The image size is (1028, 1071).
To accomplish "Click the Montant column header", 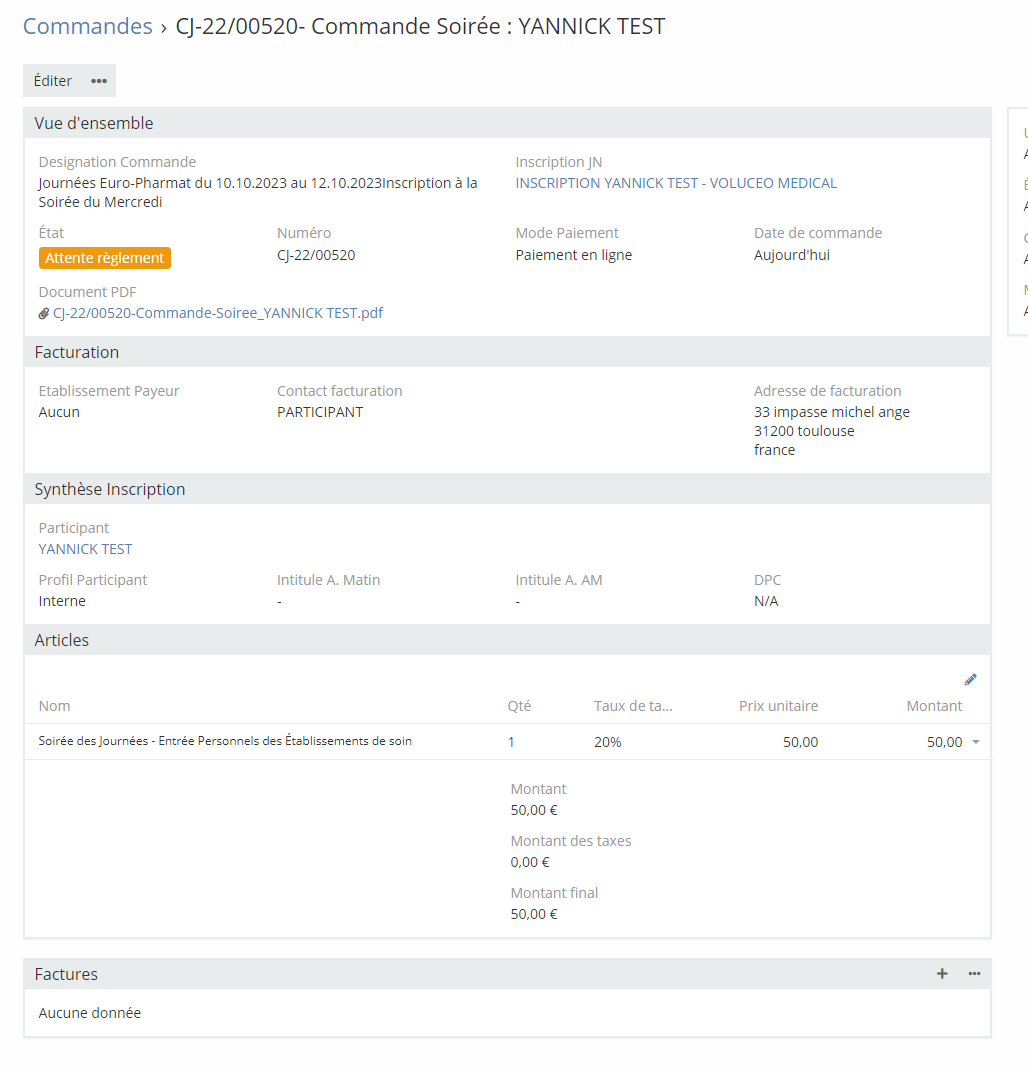I will [934, 706].
